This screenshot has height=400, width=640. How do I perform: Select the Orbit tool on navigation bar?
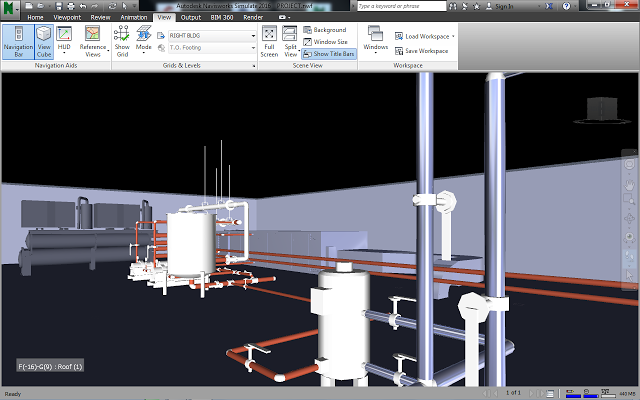coord(629,219)
